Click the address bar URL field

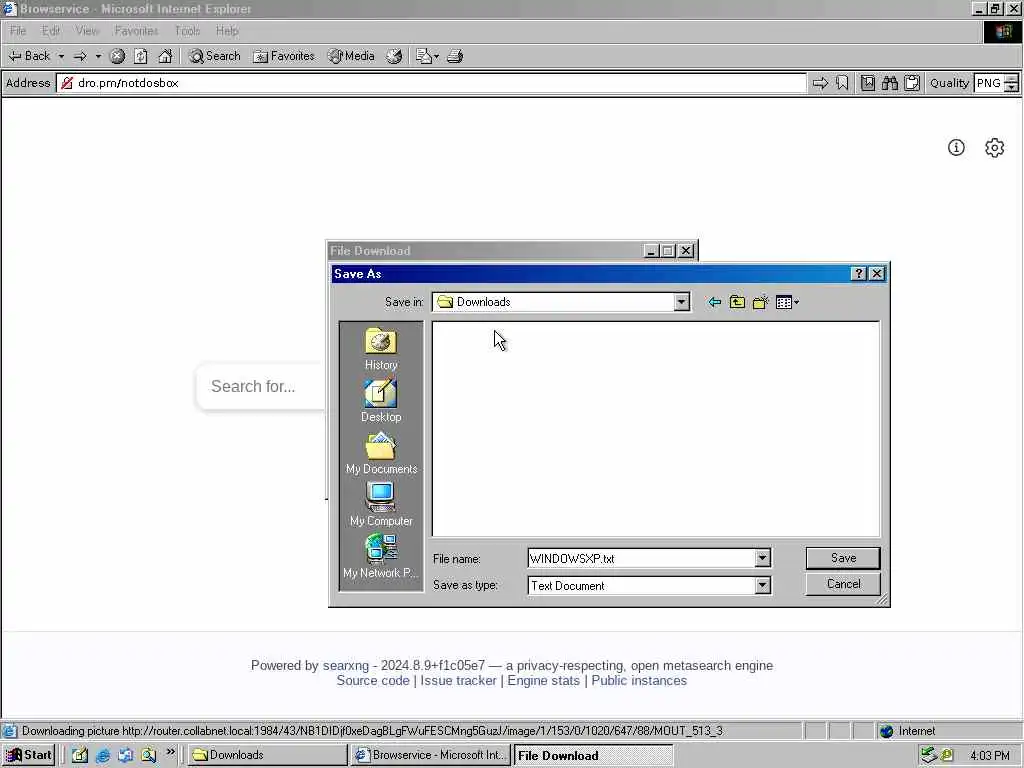(431, 83)
